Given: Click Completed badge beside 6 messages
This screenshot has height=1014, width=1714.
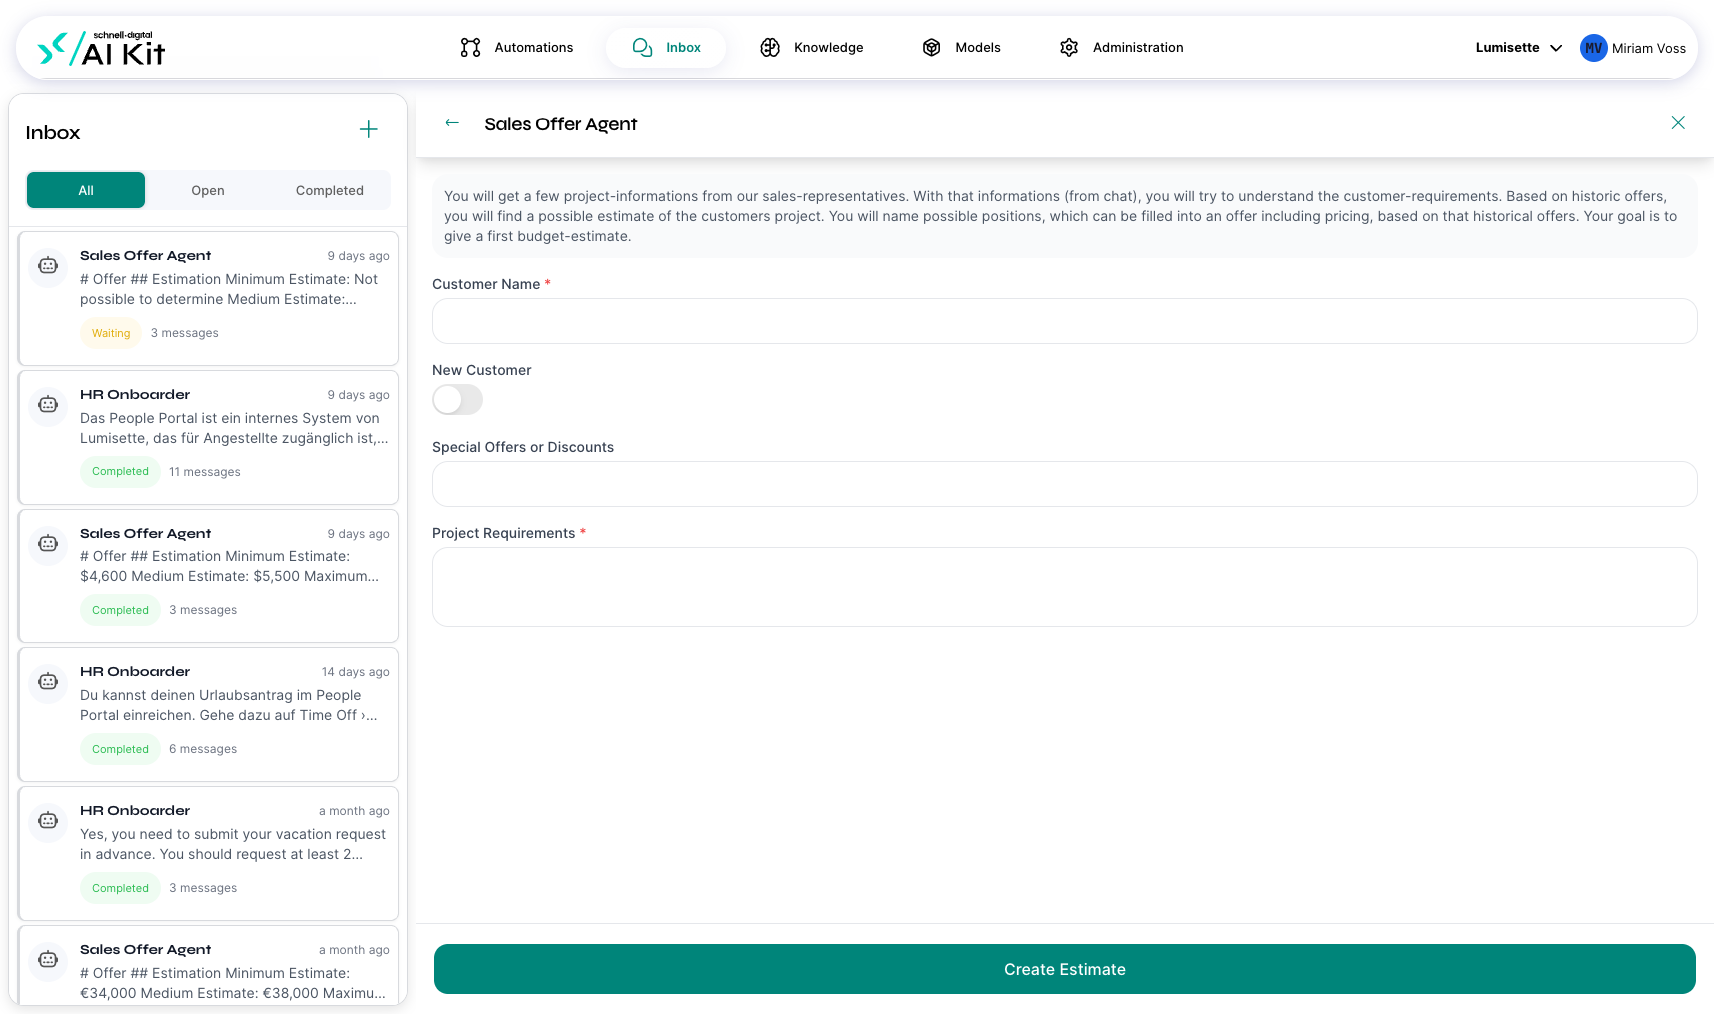Looking at the screenshot, I should point(120,749).
